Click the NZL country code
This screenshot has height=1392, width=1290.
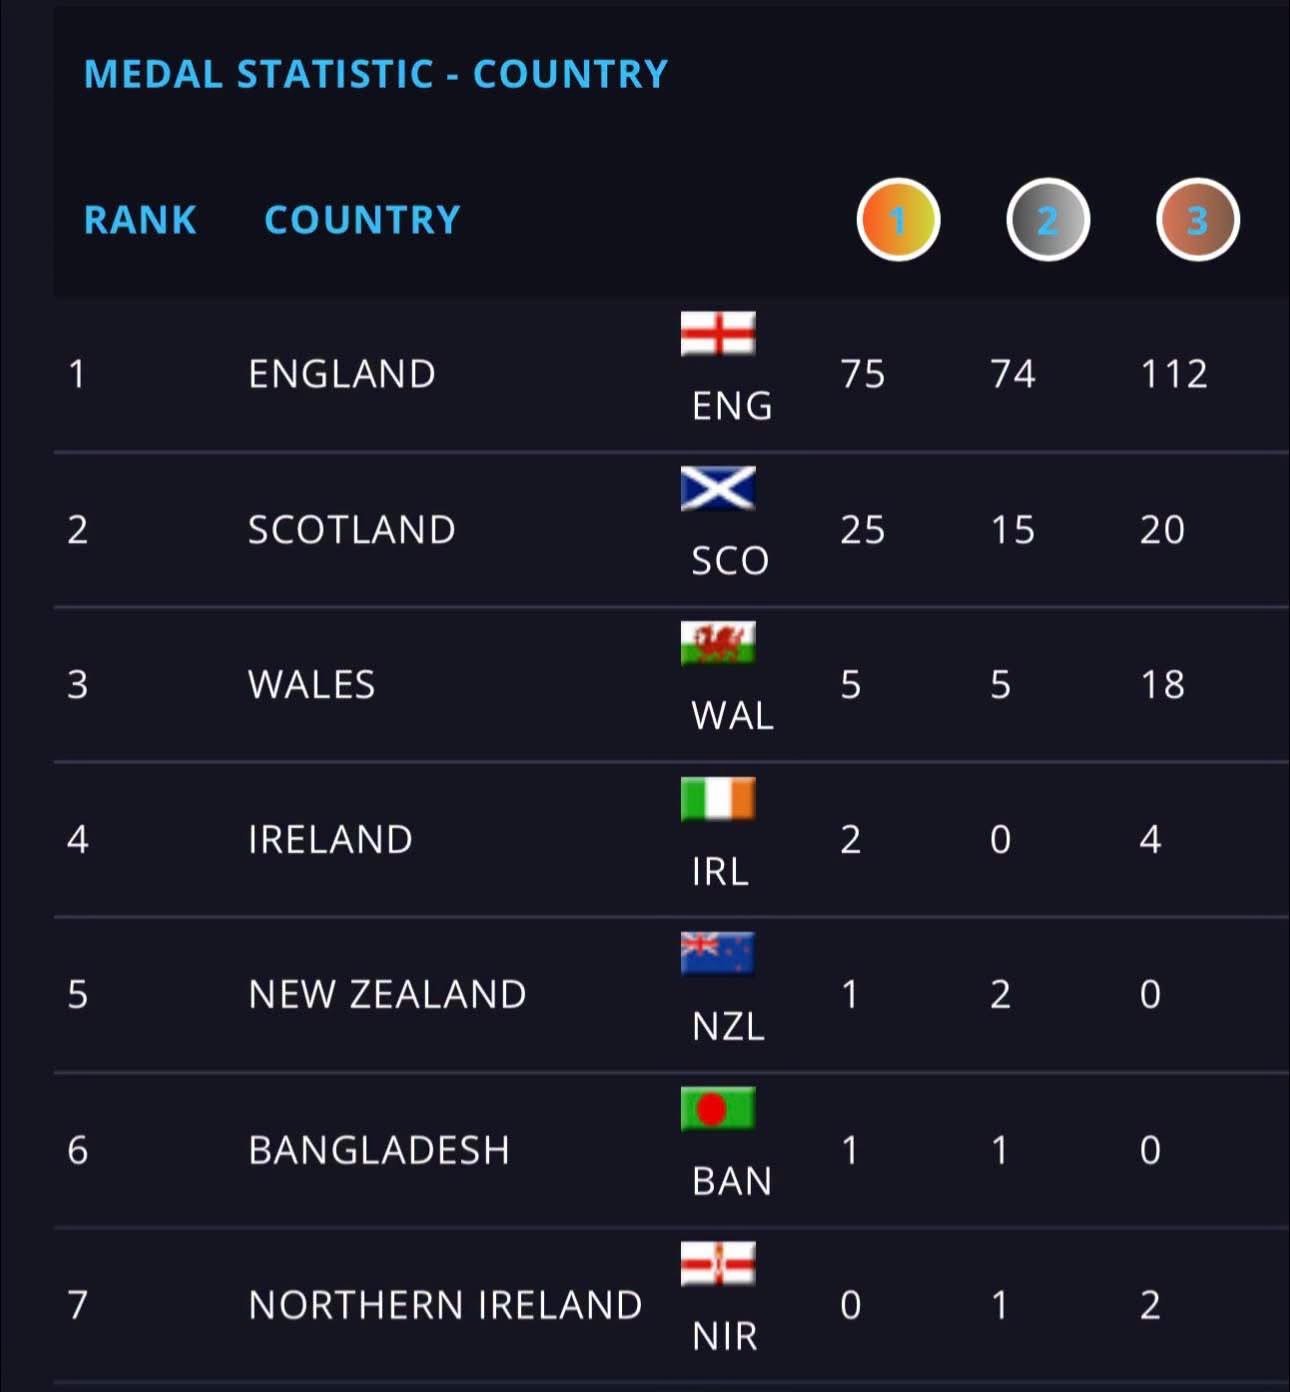tap(728, 1026)
